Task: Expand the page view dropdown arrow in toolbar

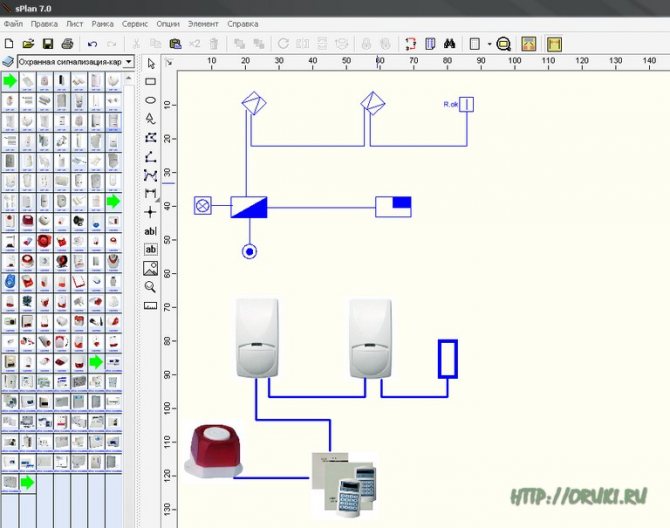Action: [x=489, y=44]
